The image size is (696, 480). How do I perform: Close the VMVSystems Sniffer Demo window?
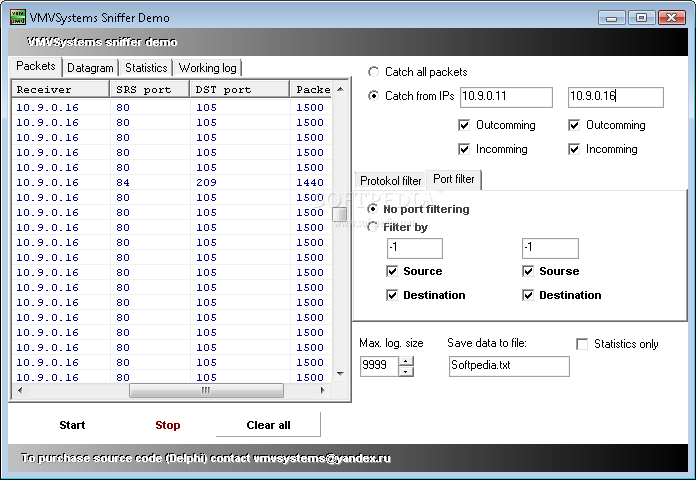point(672,18)
